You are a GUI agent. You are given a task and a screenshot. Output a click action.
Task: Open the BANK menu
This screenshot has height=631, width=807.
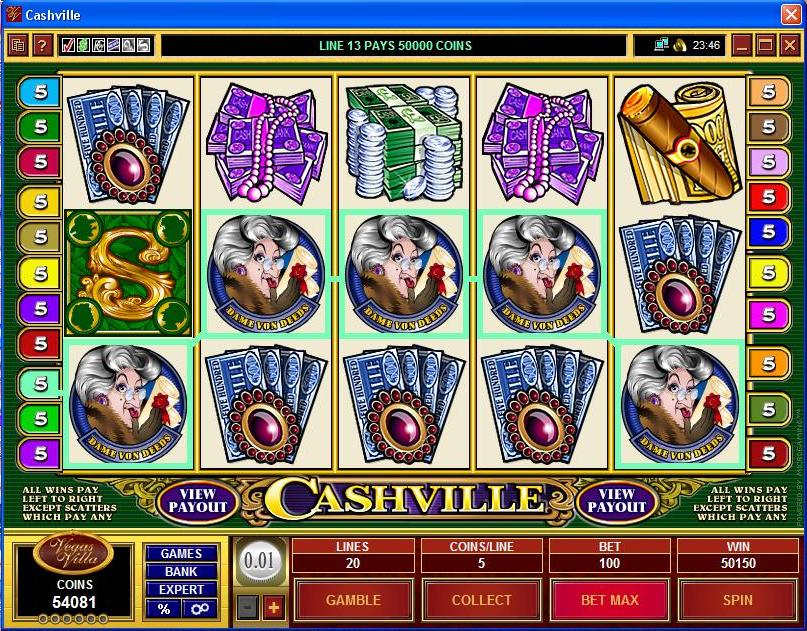click(181, 571)
